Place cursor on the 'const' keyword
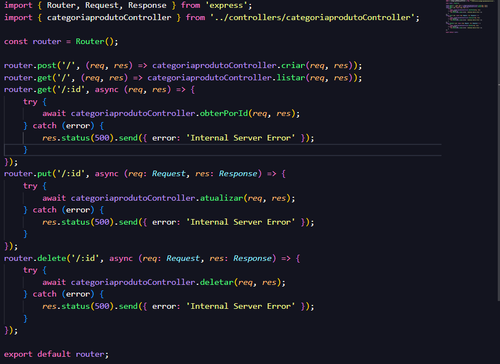Viewport: 500px width, 364px height. pos(16,42)
